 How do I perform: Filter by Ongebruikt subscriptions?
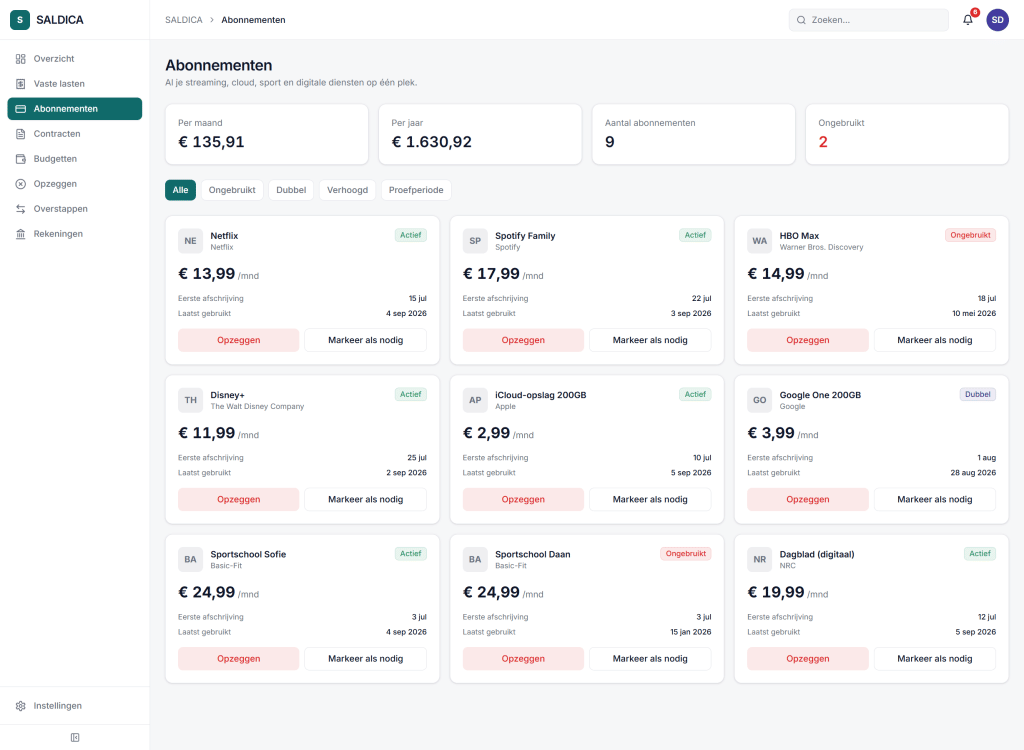coord(232,190)
